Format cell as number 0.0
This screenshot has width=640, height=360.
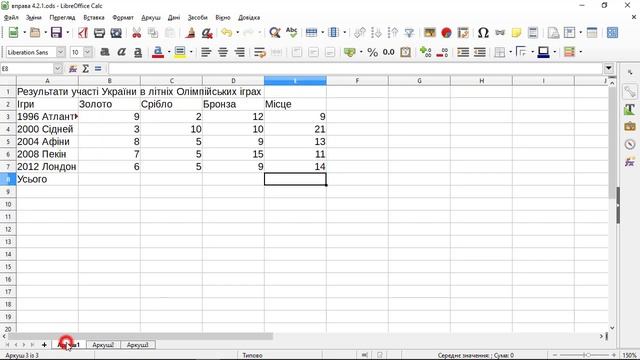tap(389, 52)
